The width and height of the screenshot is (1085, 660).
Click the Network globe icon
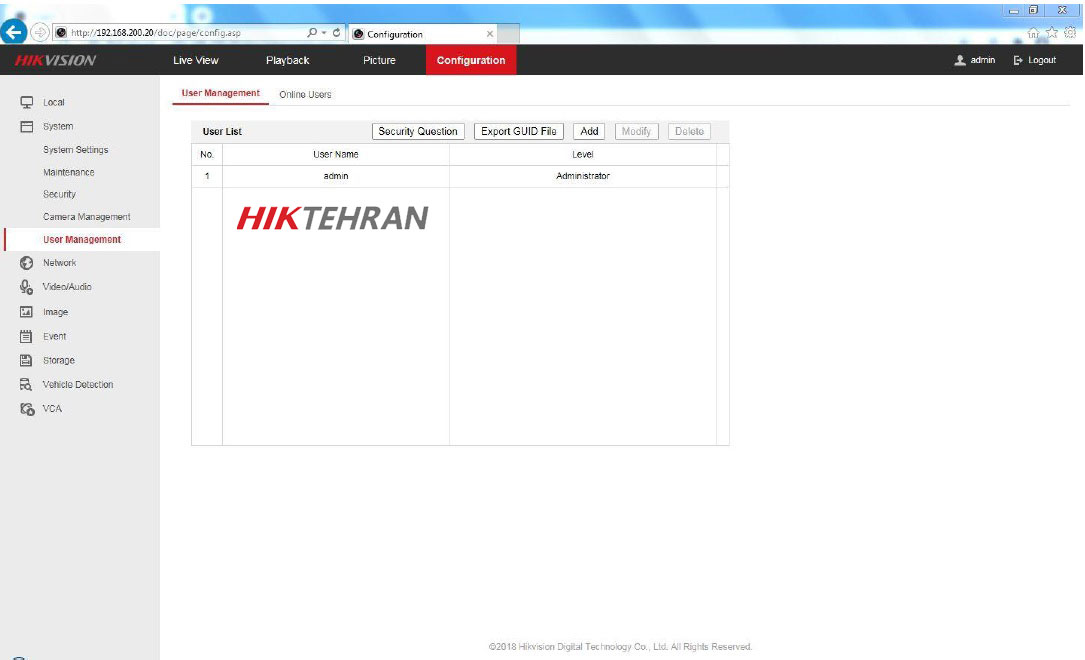pos(26,263)
